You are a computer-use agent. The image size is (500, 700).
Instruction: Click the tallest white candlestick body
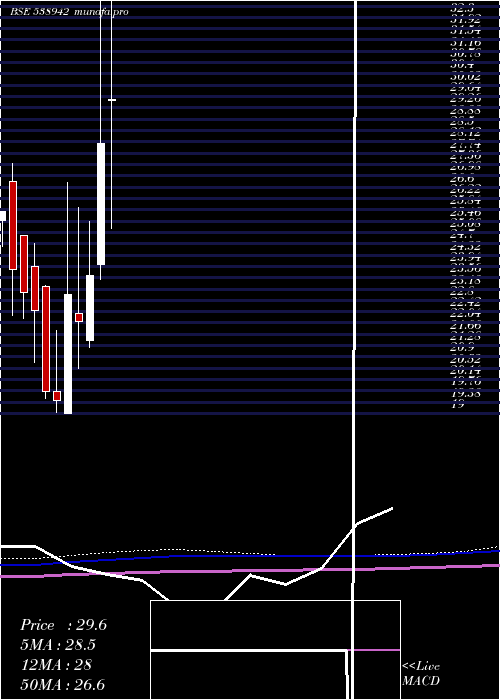(x=101, y=204)
